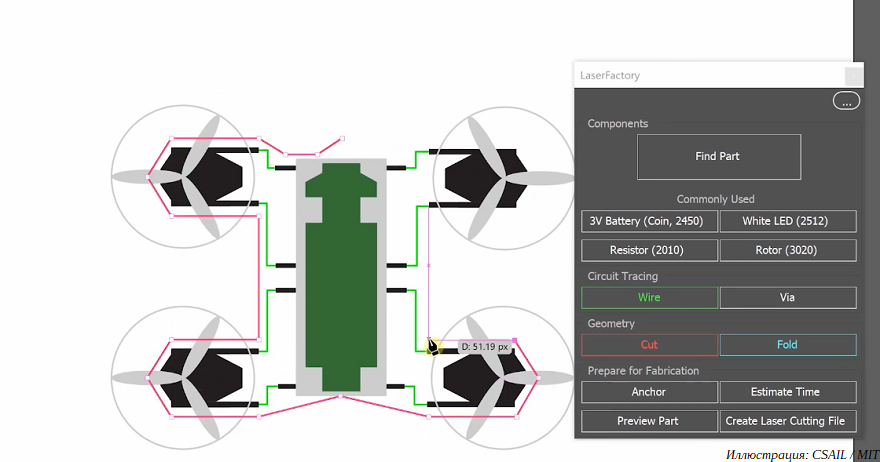Click Create Laser Cutting File
This screenshot has width=880, height=462.
(x=788, y=421)
